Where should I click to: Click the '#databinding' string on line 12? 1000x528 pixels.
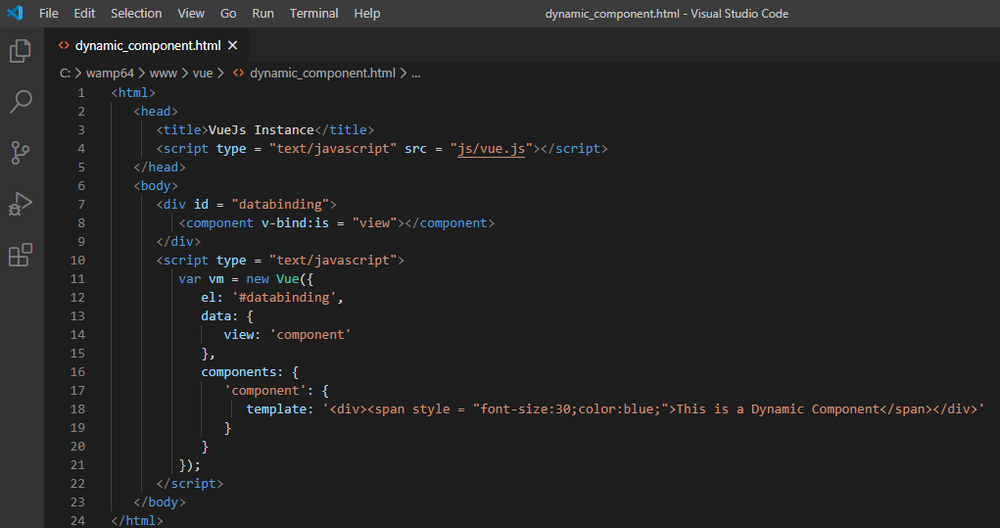[284, 298]
